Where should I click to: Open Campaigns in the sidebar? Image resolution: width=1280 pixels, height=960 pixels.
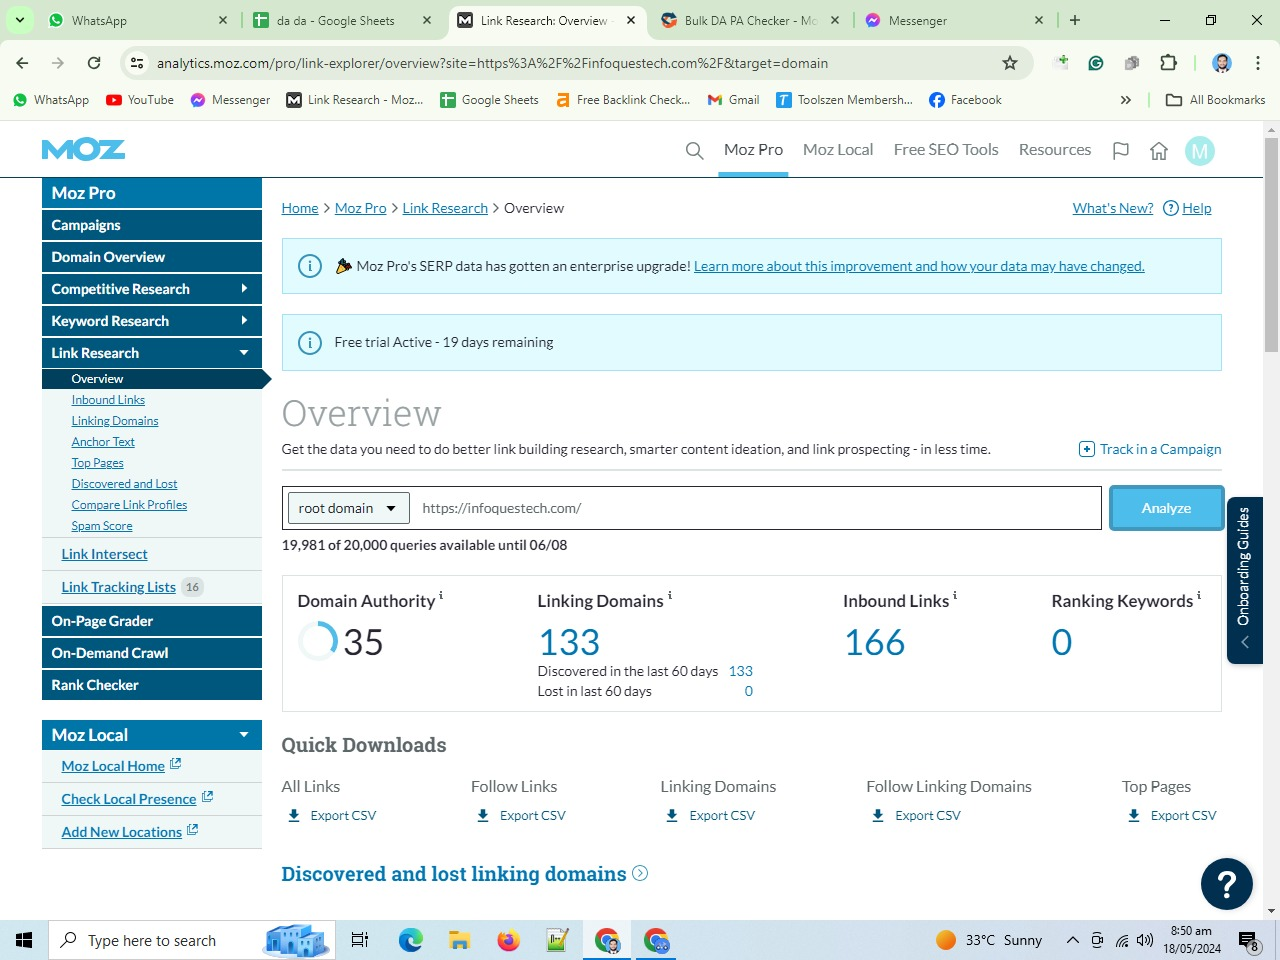tap(152, 225)
